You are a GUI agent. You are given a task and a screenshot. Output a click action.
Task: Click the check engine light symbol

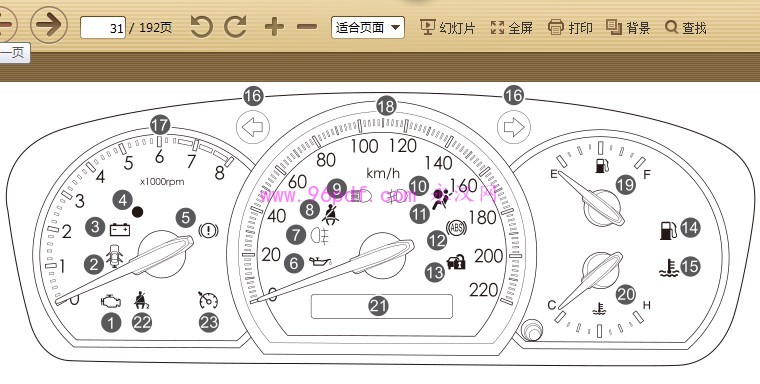110,302
